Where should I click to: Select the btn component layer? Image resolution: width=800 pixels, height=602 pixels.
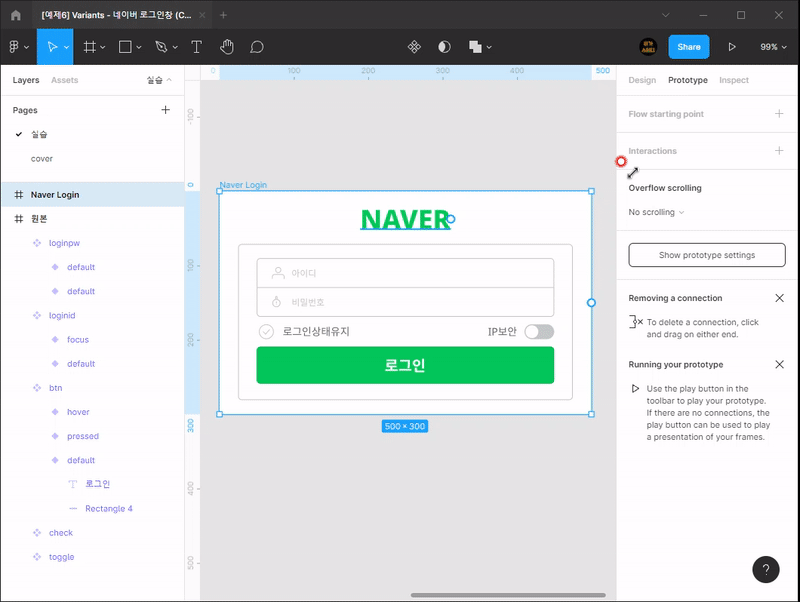pyautogui.click(x=92, y=388)
